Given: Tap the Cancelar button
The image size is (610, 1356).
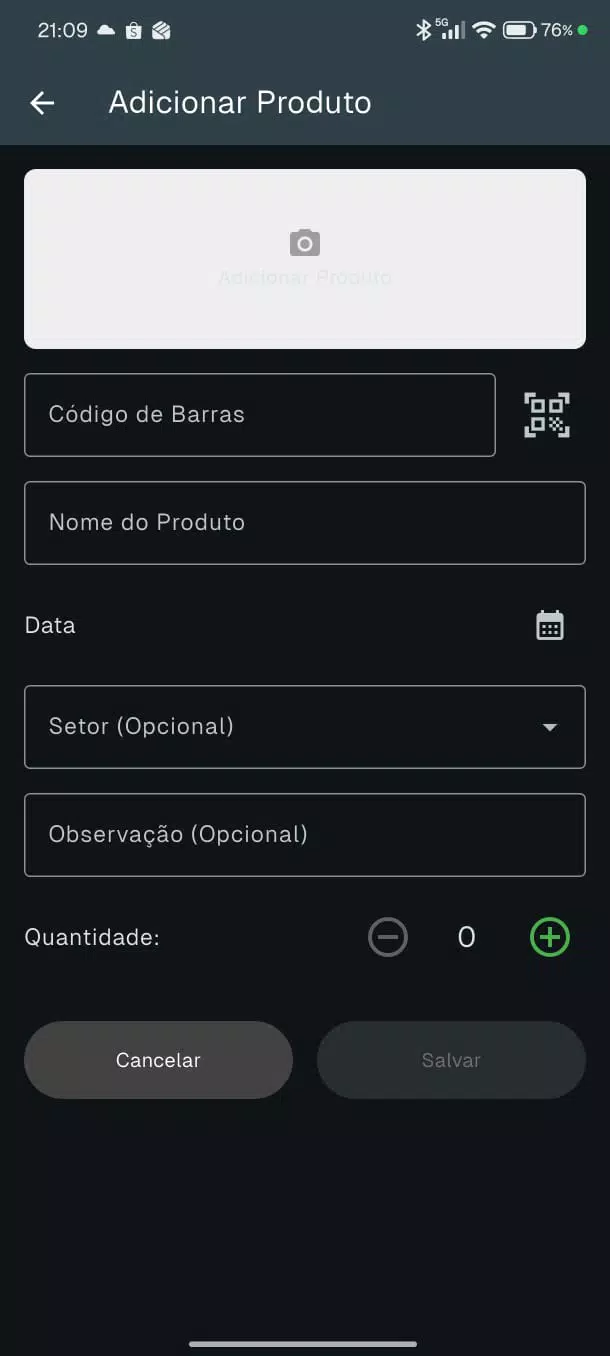Looking at the screenshot, I should 158,1060.
